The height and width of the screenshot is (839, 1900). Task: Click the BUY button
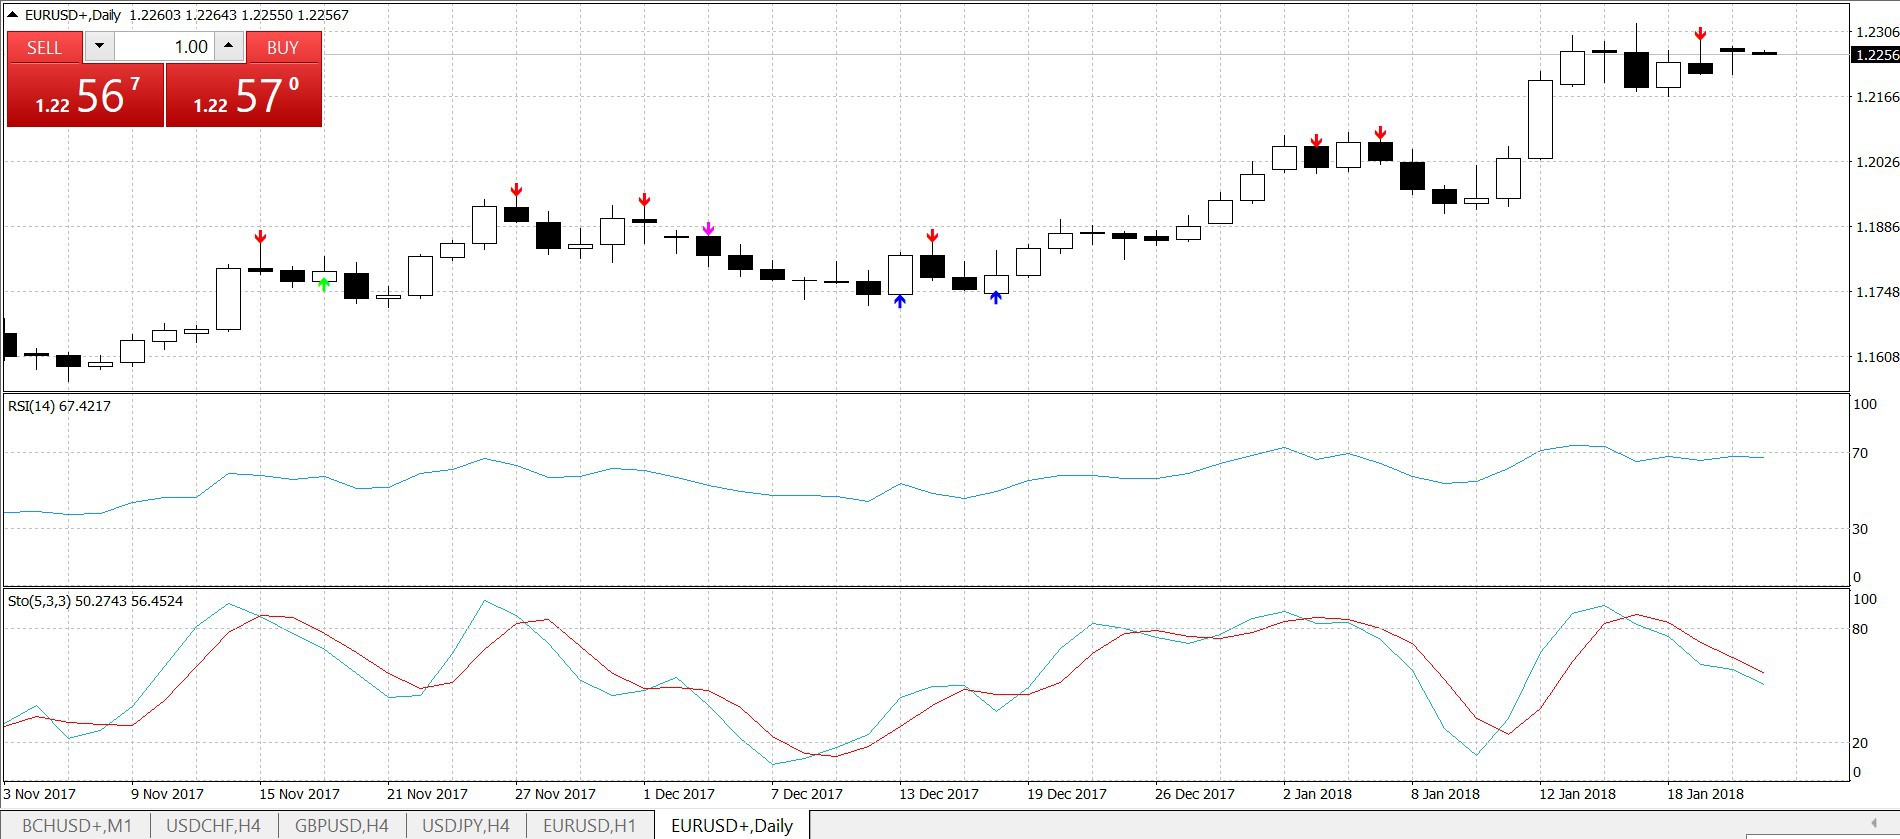pyautogui.click(x=282, y=48)
